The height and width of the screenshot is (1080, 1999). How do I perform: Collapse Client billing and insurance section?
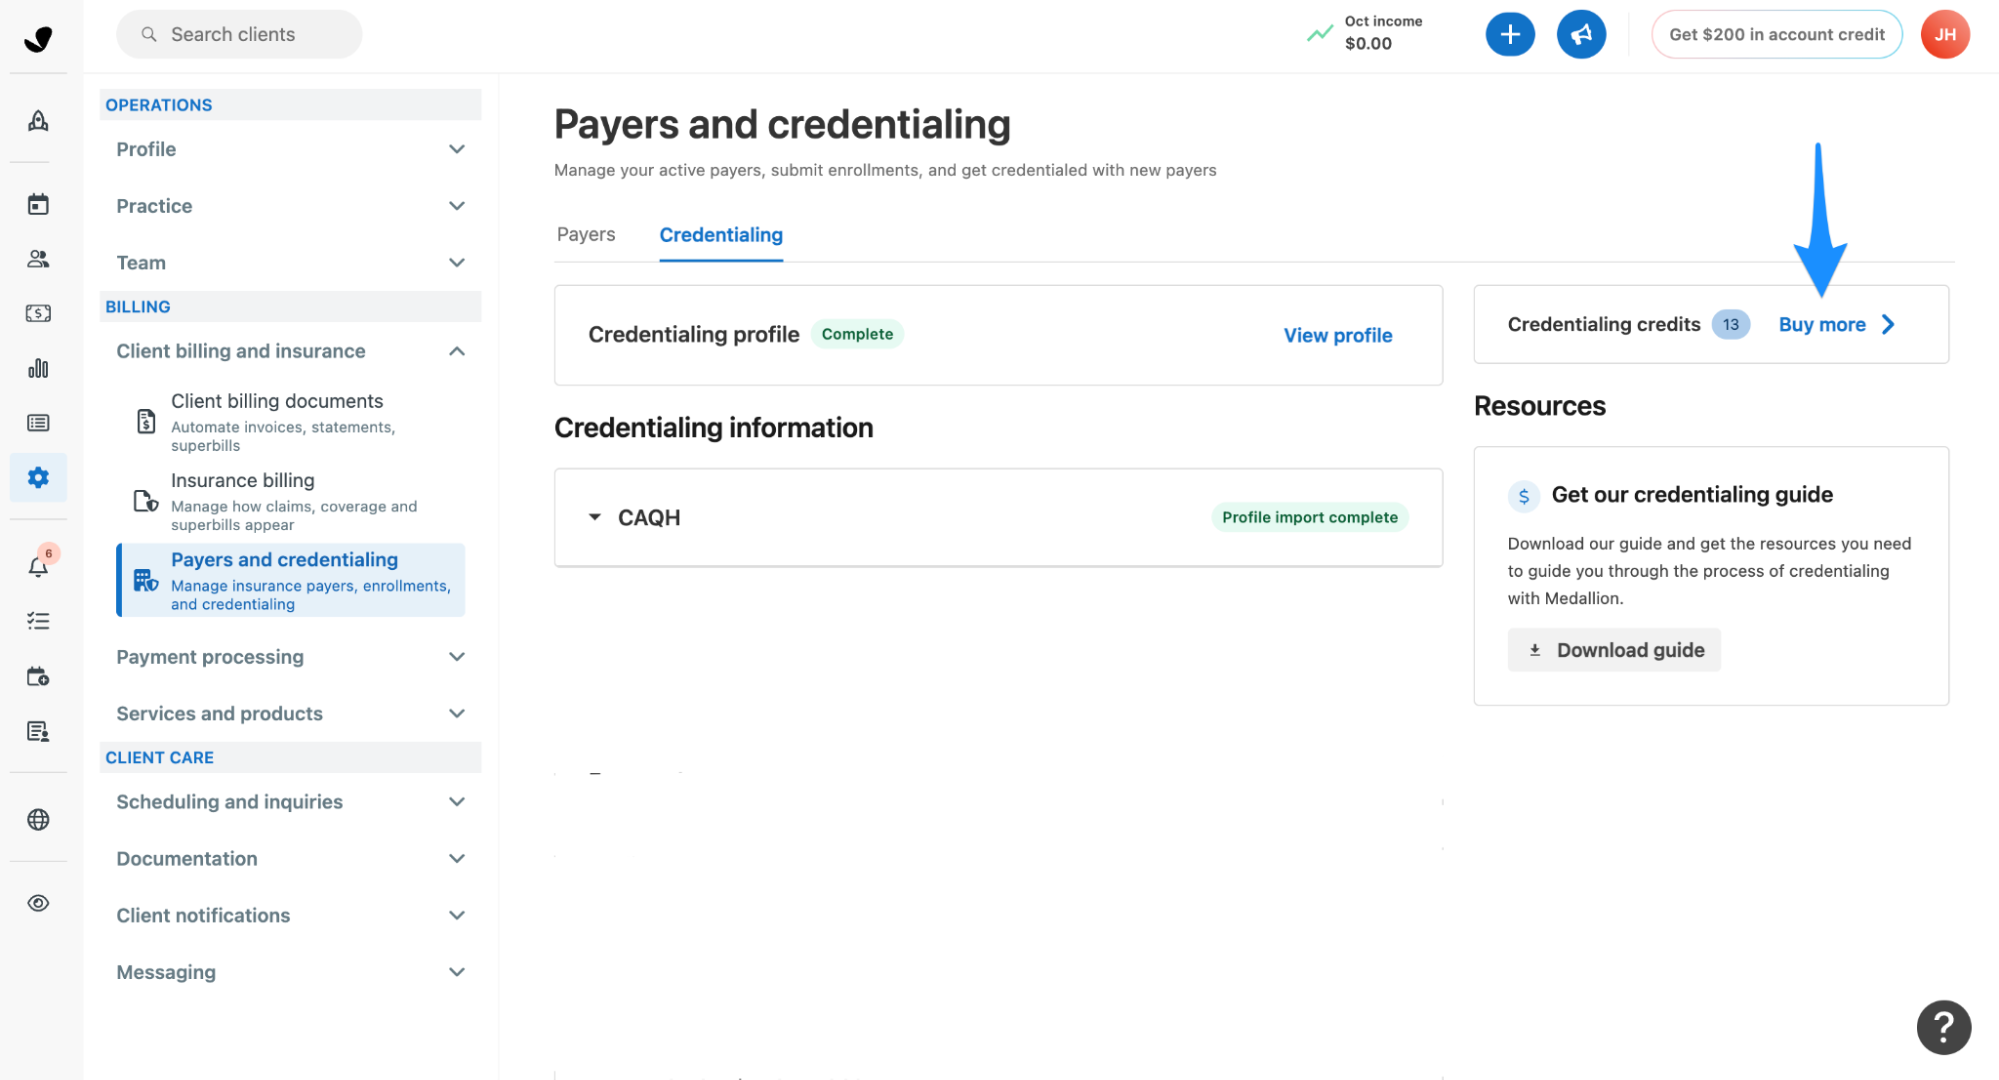(290, 351)
